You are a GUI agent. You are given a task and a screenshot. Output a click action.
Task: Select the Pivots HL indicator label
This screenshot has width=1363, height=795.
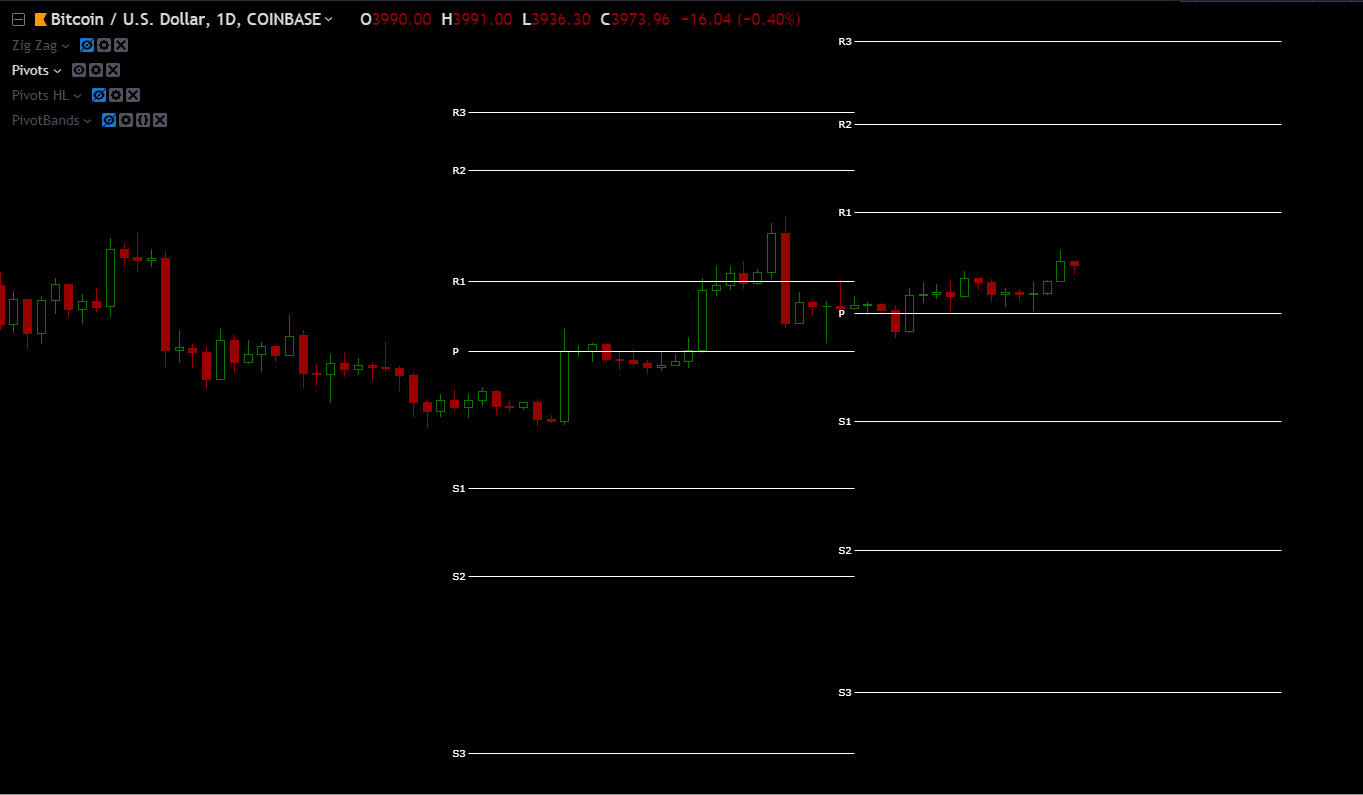pos(40,95)
